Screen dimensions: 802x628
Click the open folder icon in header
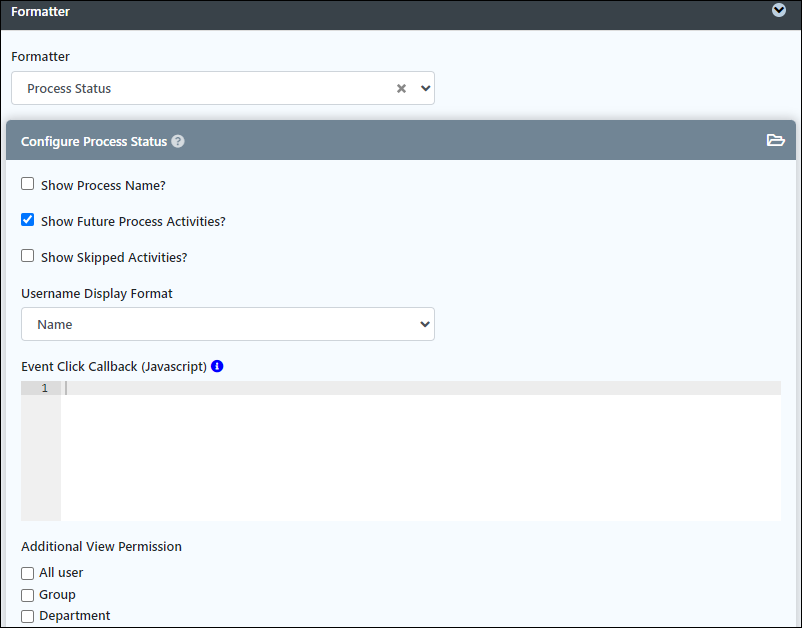(775, 140)
